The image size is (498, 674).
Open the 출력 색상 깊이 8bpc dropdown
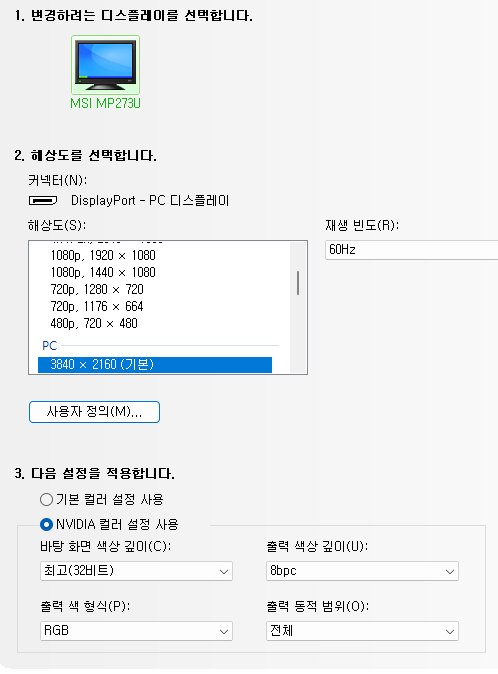point(362,571)
